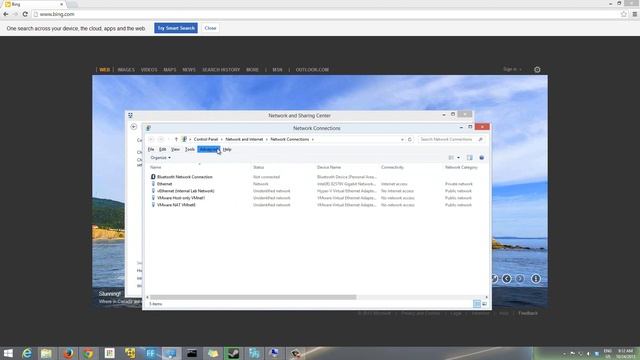Show previous Bing background image
Viewport: 640px width, 360px height.
[507, 279]
